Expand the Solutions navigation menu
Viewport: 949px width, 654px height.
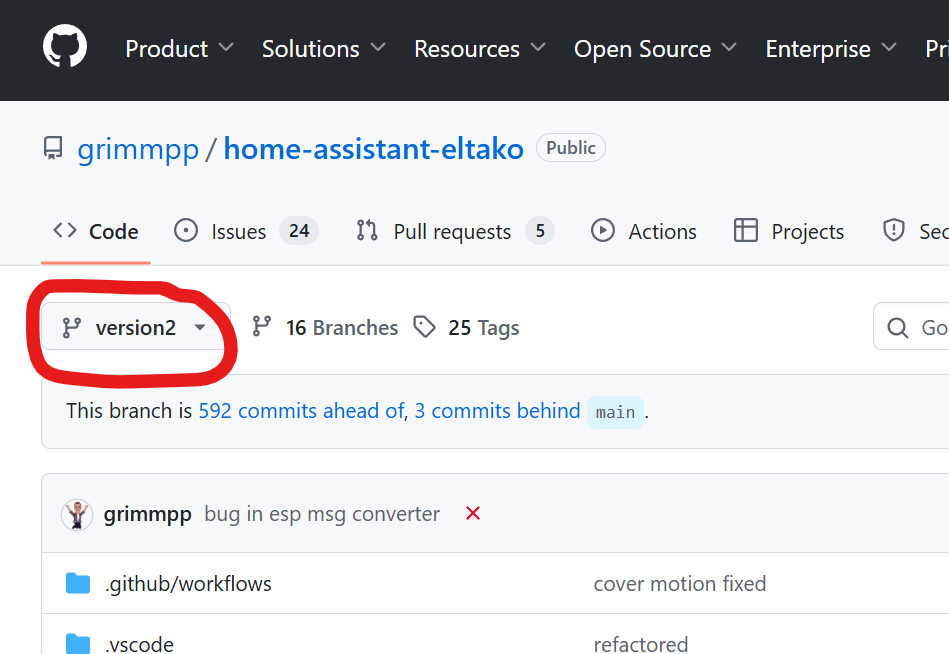[323, 49]
